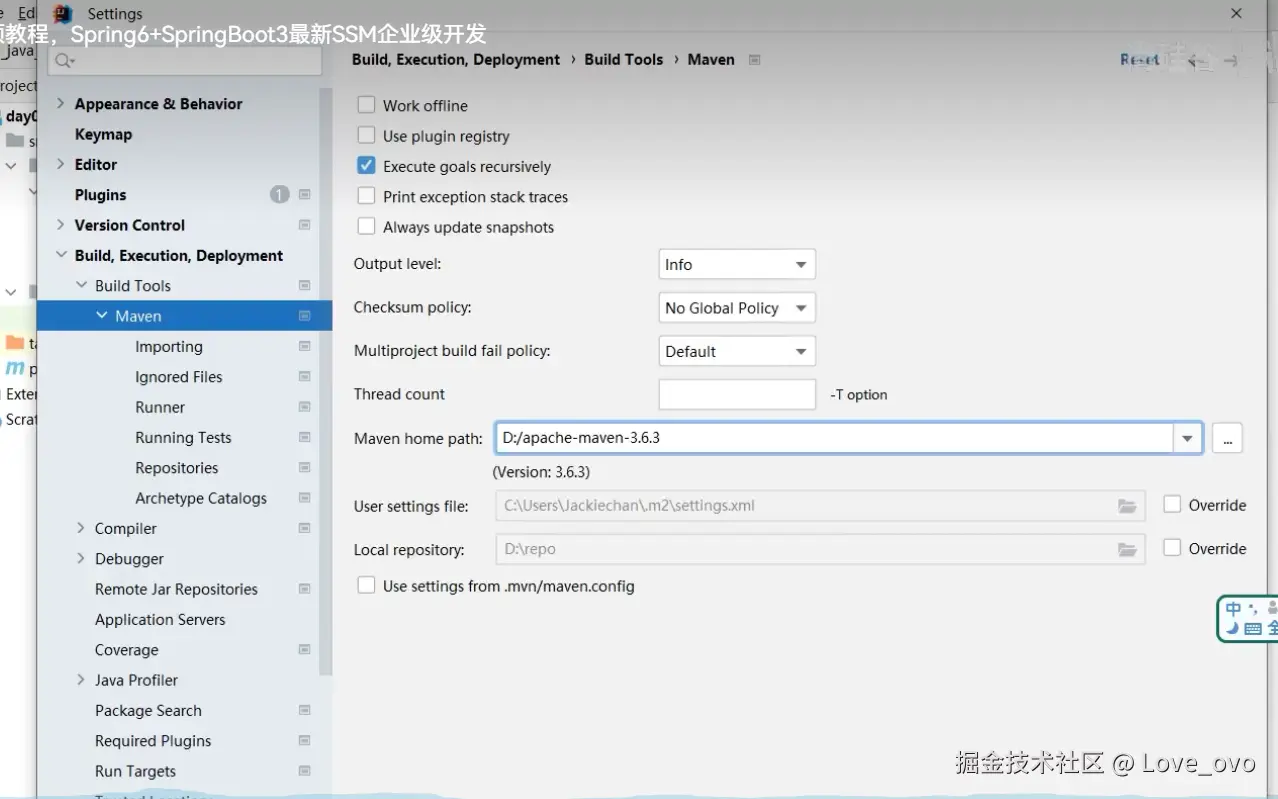Screen dimensions: 1278x799
Task: Enable Always update snapshots checkbox
Action: tap(367, 227)
